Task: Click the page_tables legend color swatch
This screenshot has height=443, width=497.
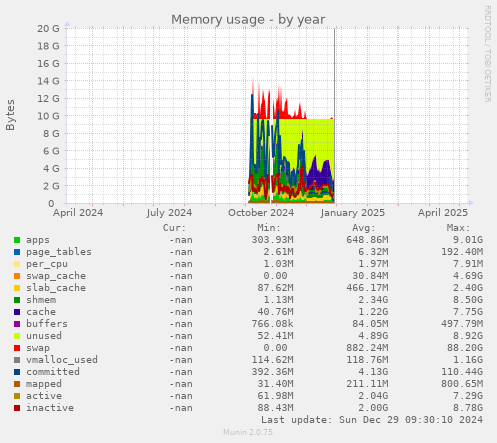Action: click(17, 252)
